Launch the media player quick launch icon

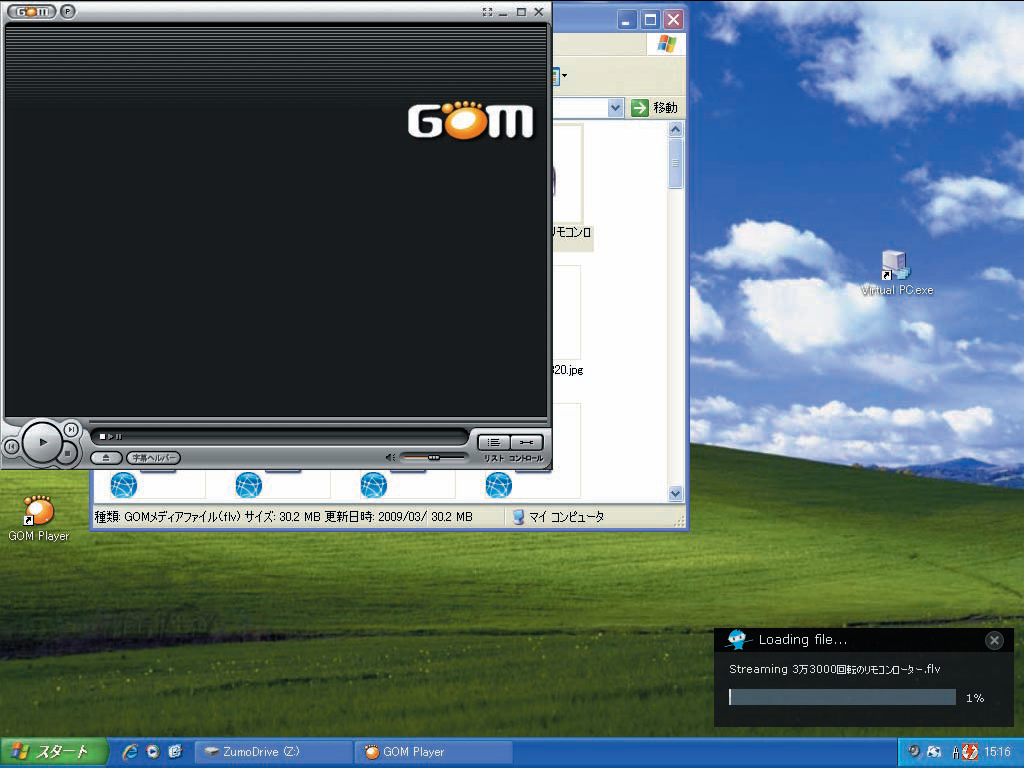(152, 752)
